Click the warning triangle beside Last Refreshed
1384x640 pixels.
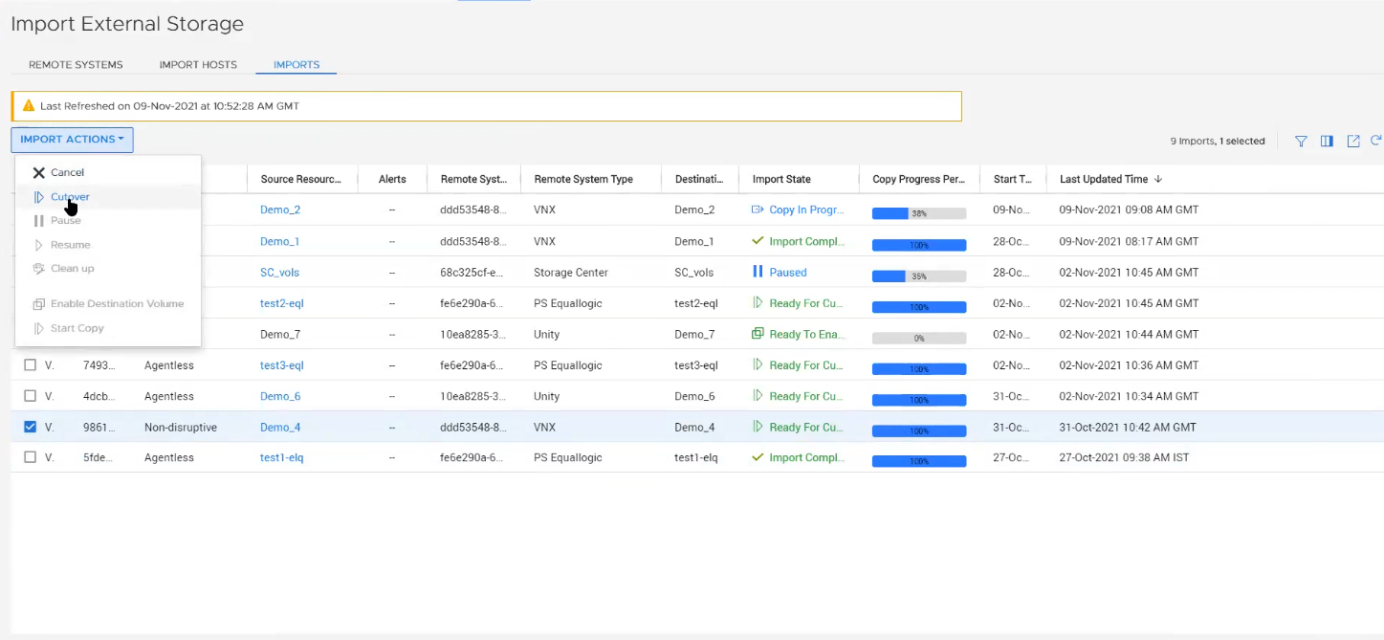[x=29, y=106]
